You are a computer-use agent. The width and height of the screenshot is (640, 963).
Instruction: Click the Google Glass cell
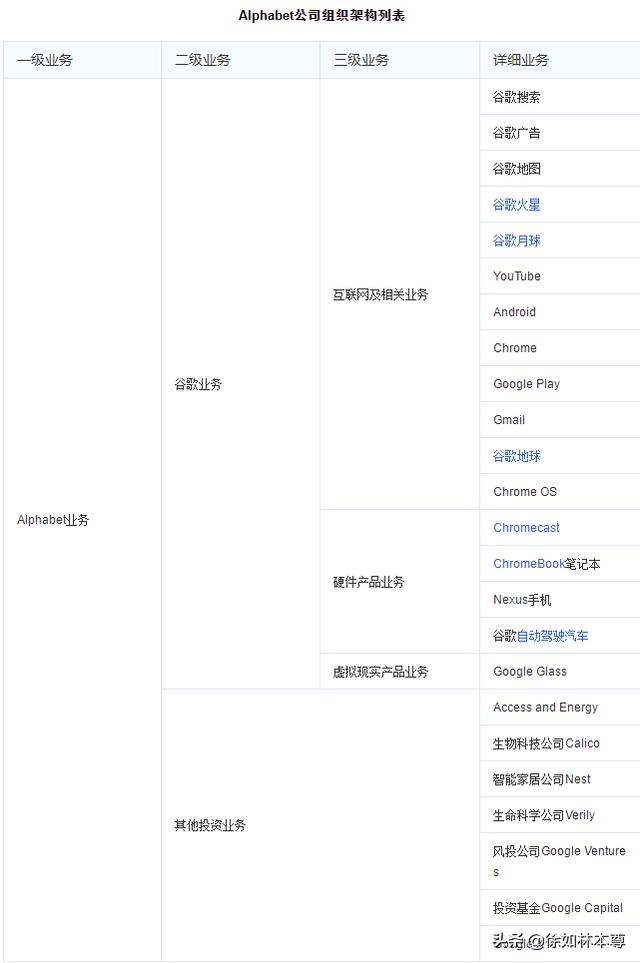click(x=560, y=671)
